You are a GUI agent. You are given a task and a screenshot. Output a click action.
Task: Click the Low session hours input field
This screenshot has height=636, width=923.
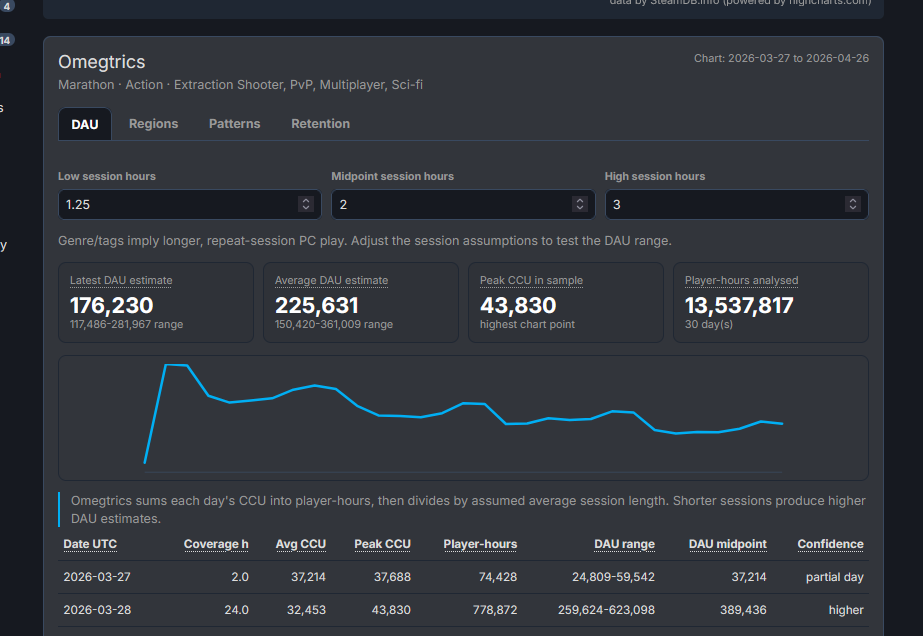click(x=190, y=204)
